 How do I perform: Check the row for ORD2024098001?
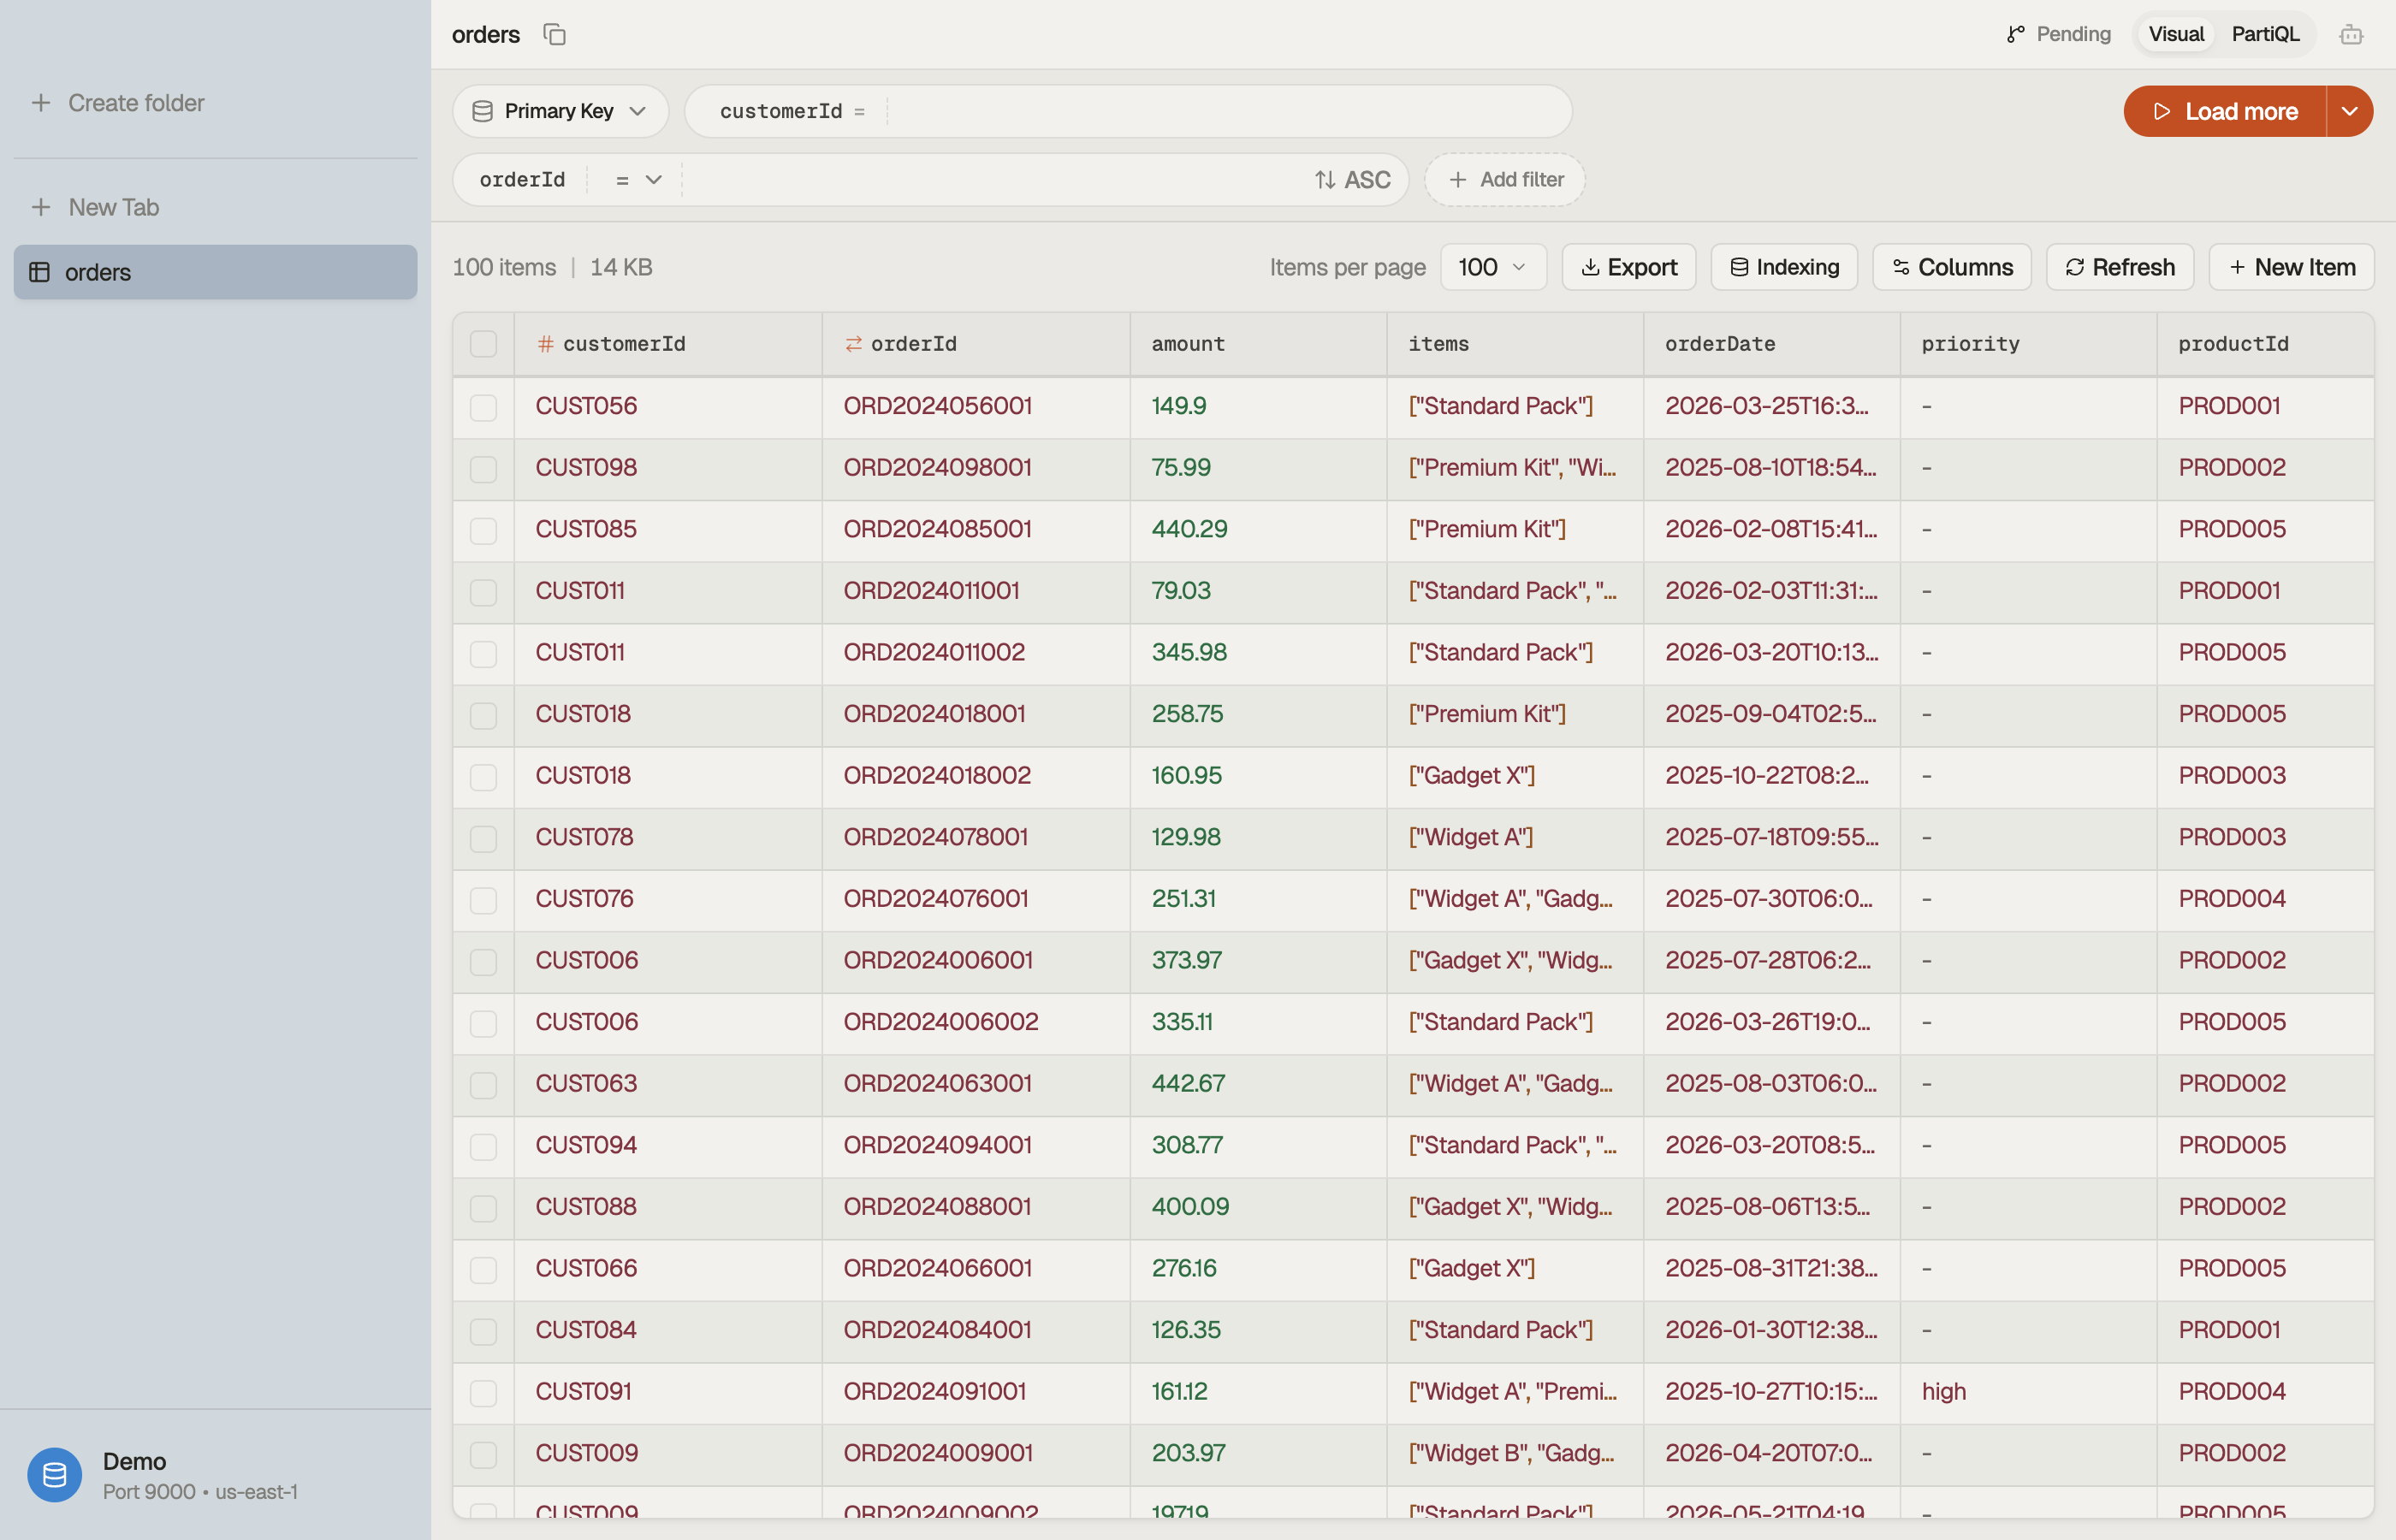coord(483,468)
